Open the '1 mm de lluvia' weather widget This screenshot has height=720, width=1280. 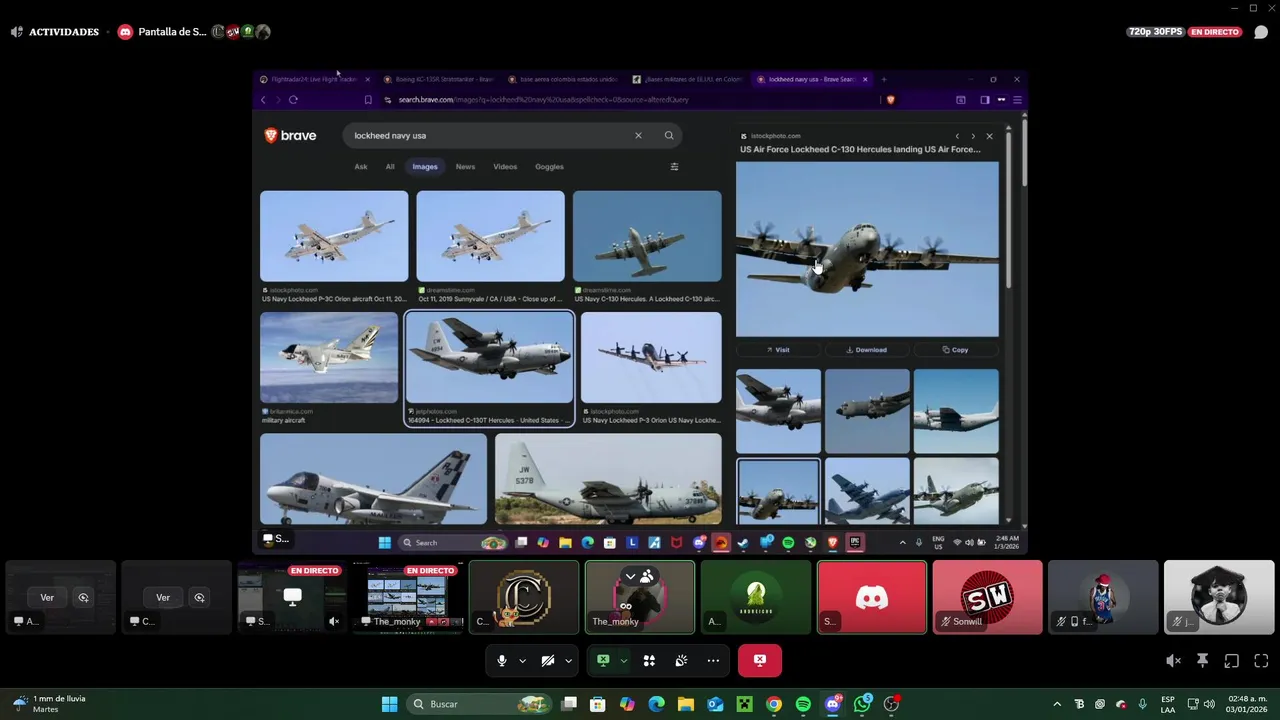[48, 704]
